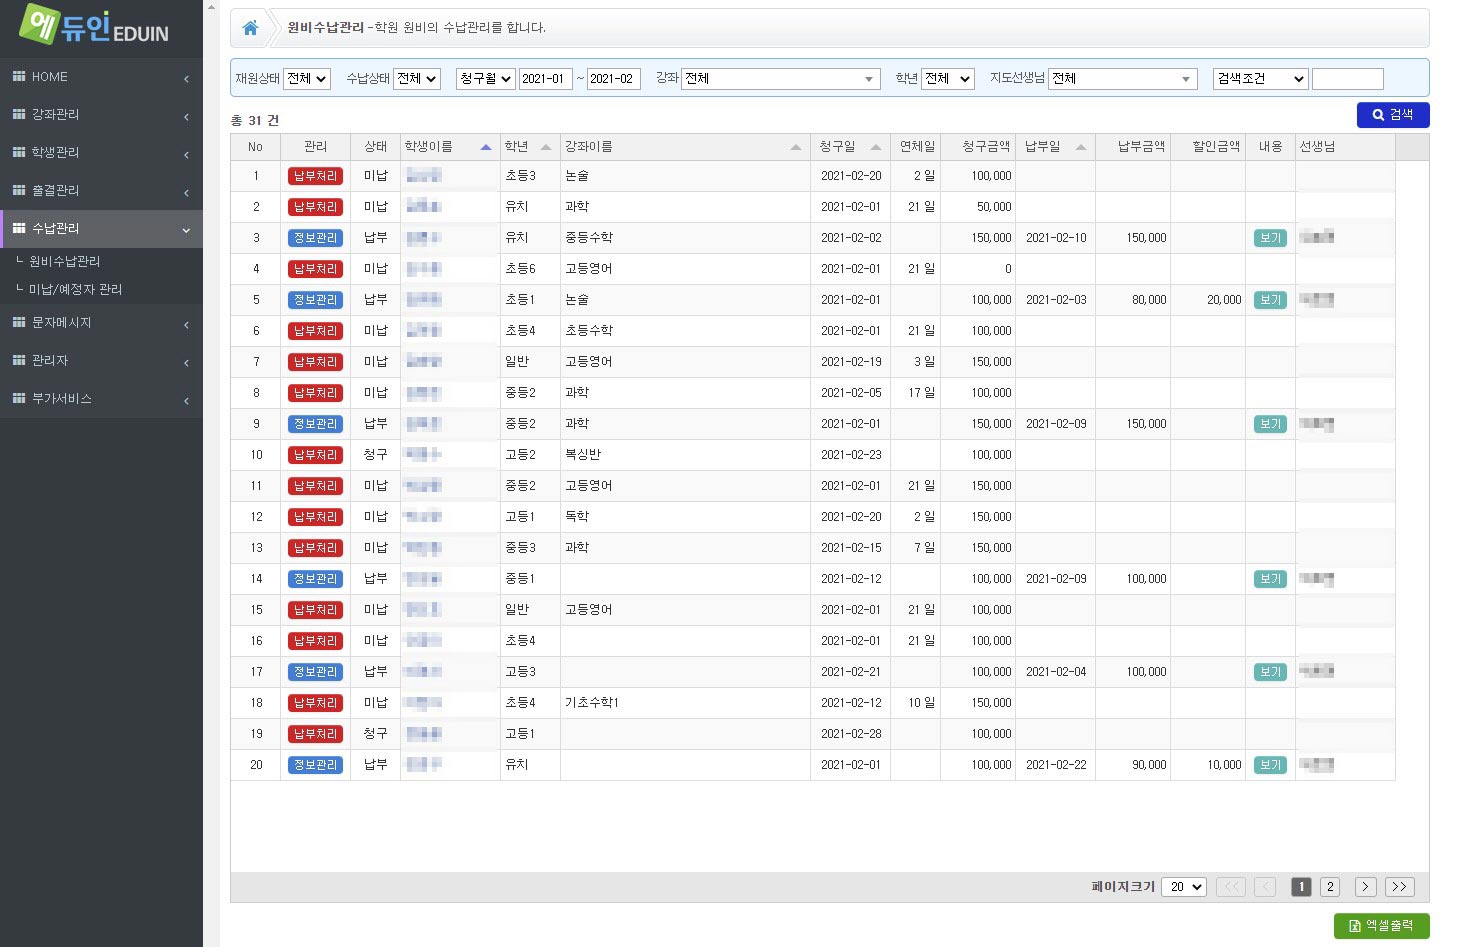Click 중등수학 course in row 3
This screenshot has height=947, width=1458.
[x=589, y=238]
